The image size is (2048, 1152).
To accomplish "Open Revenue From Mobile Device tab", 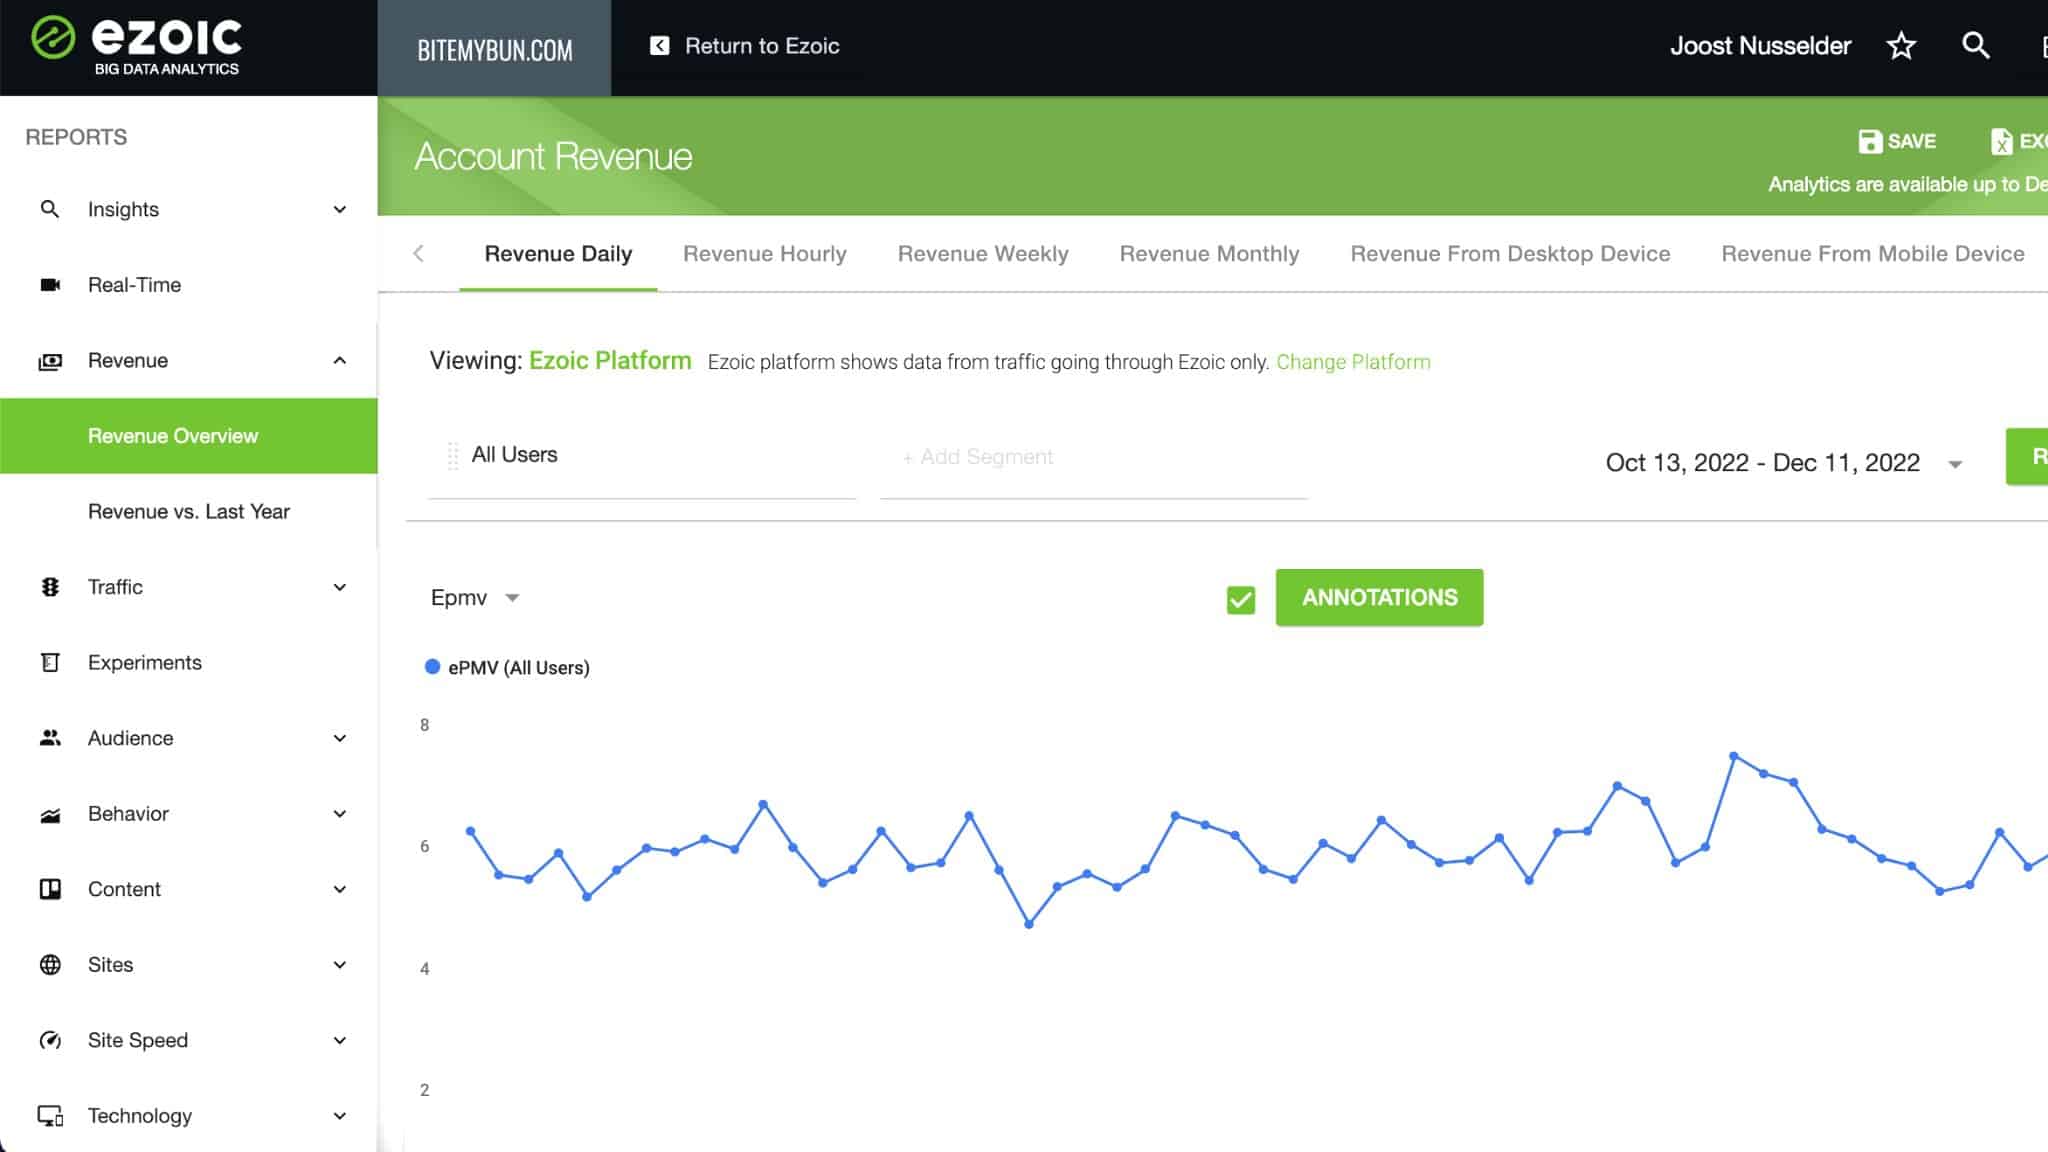I will click(x=1873, y=254).
